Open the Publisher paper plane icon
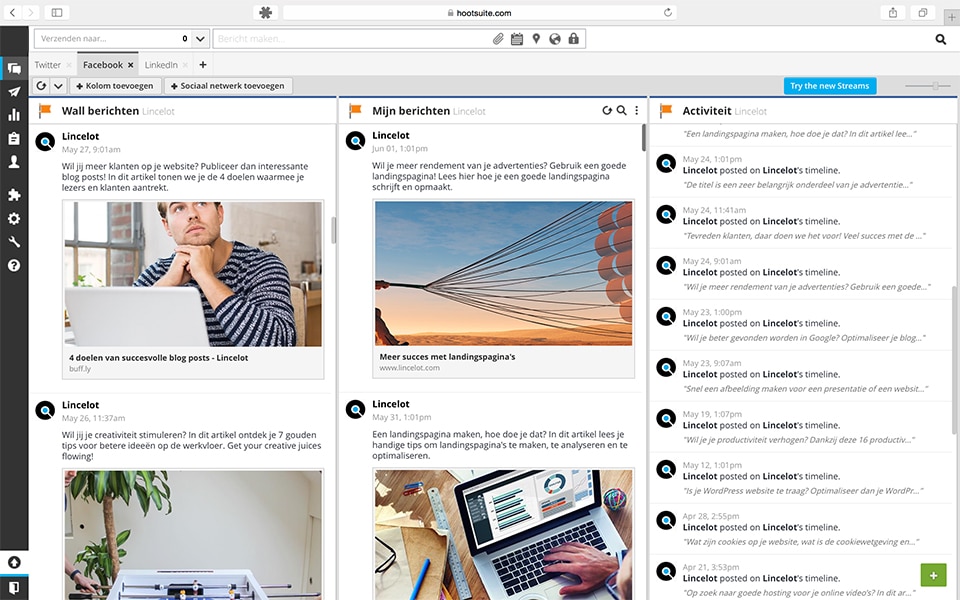 [x=14, y=92]
